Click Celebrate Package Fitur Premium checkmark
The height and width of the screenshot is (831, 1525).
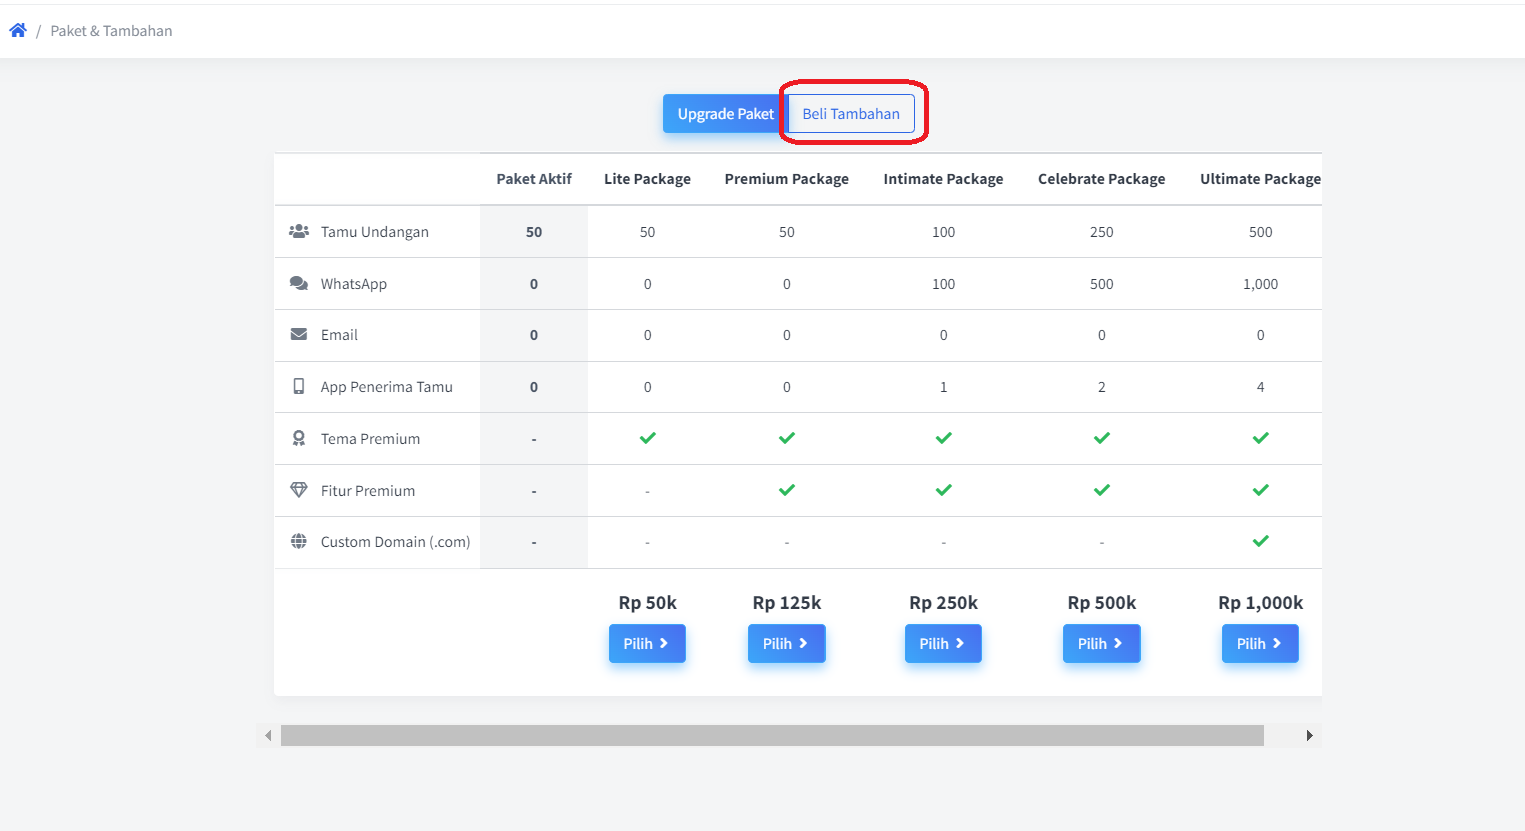pos(1102,490)
